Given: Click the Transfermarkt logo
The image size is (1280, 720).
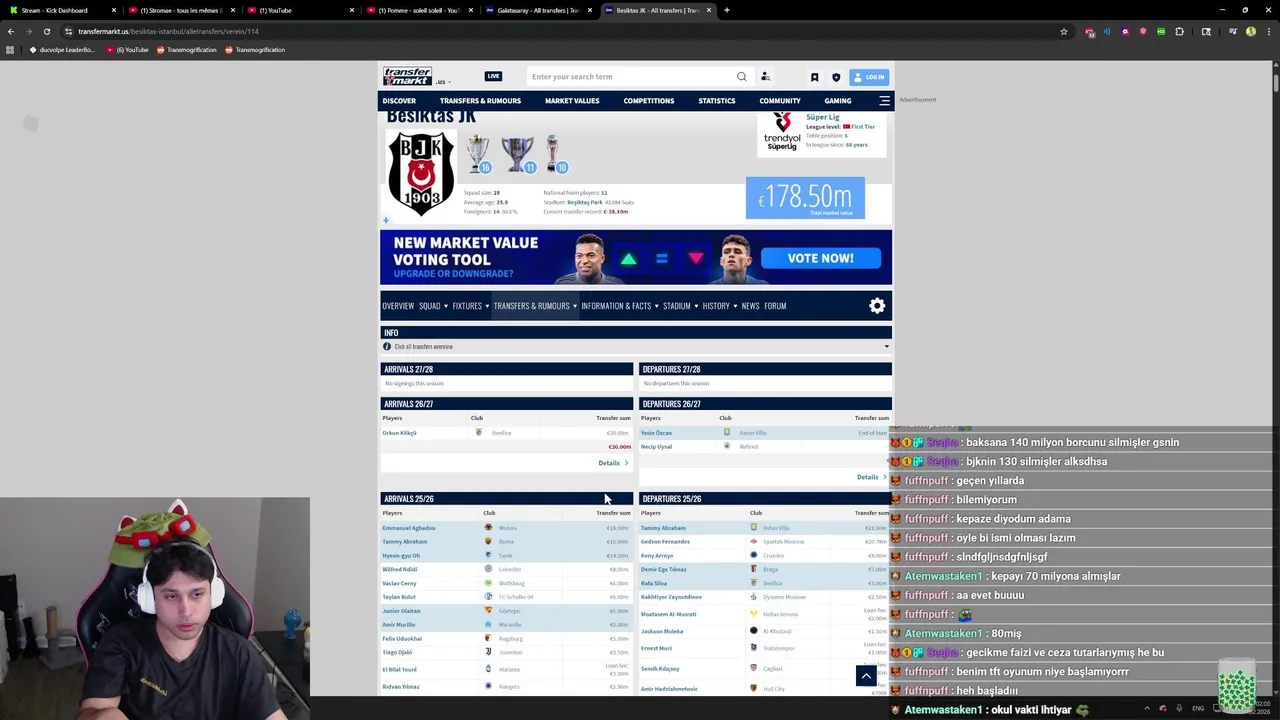Looking at the screenshot, I should click(x=407, y=76).
